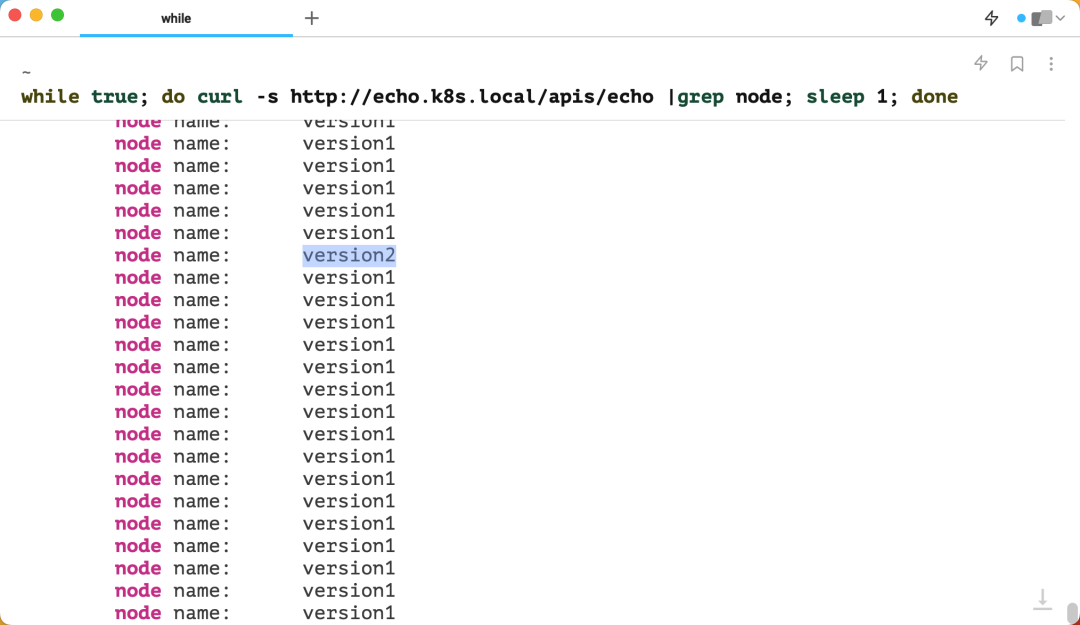1080x625 pixels.
Task: Minimize the window with yellow button
Action: [37, 15]
